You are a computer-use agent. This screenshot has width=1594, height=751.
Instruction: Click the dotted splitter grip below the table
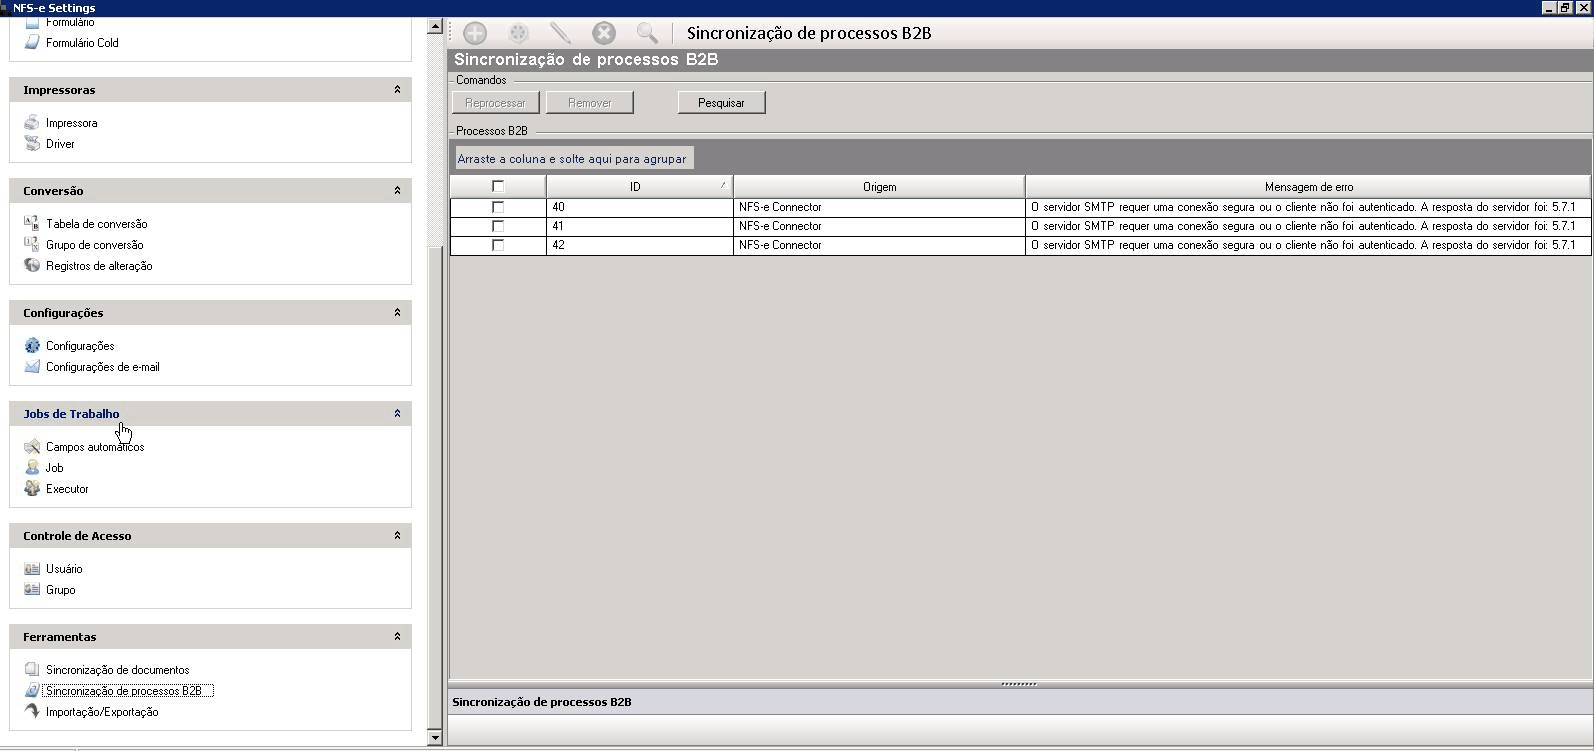(x=1019, y=684)
